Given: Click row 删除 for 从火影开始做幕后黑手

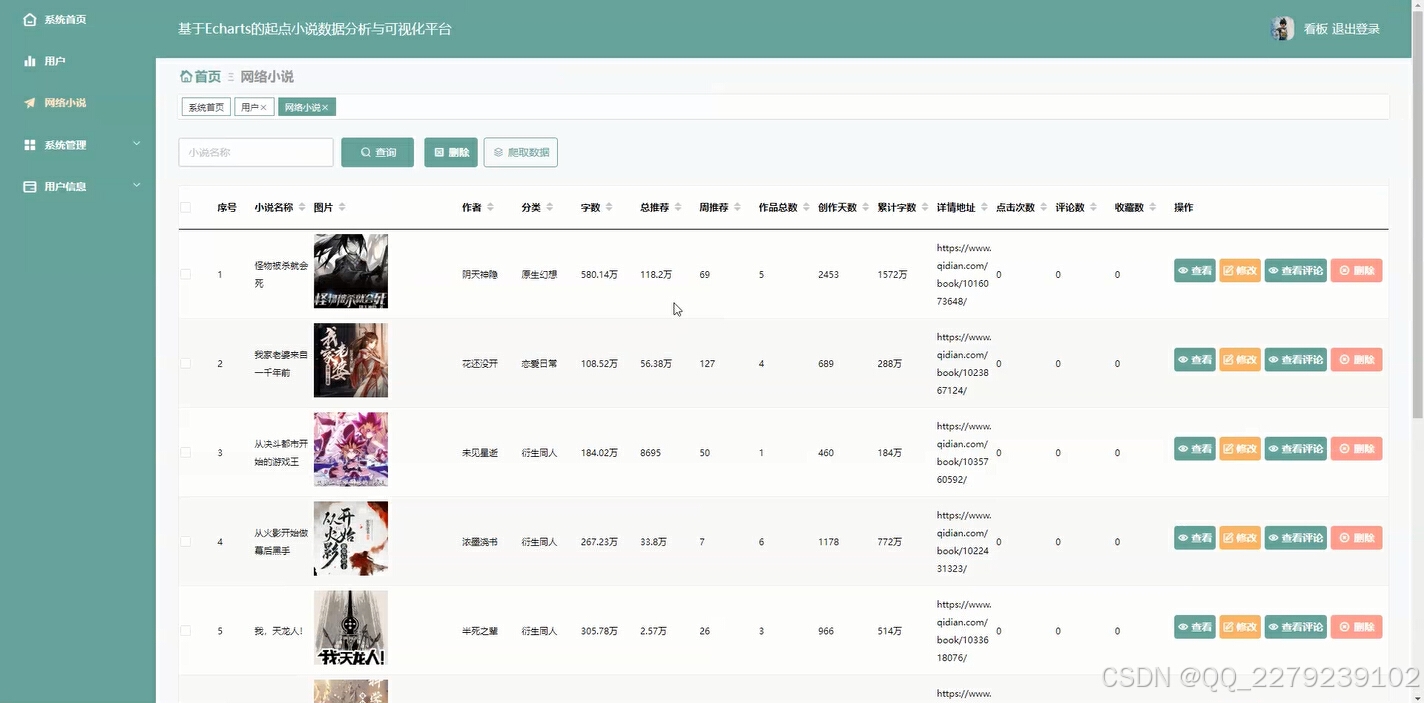Looking at the screenshot, I should (1357, 537).
